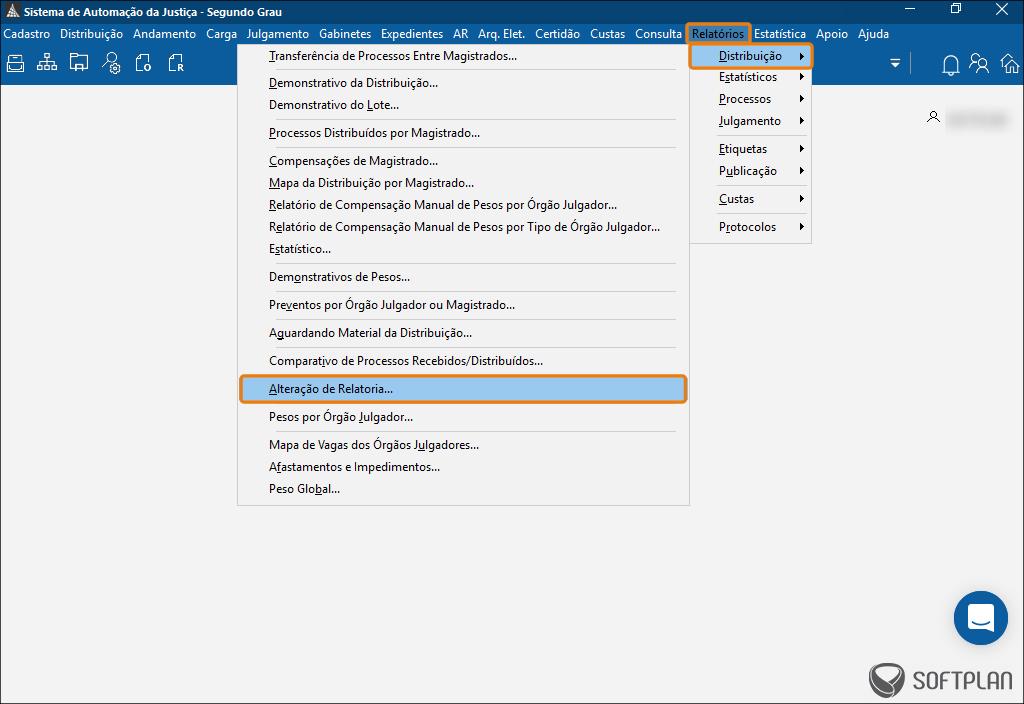
Task: Open the Estatística menu
Action: coord(780,34)
